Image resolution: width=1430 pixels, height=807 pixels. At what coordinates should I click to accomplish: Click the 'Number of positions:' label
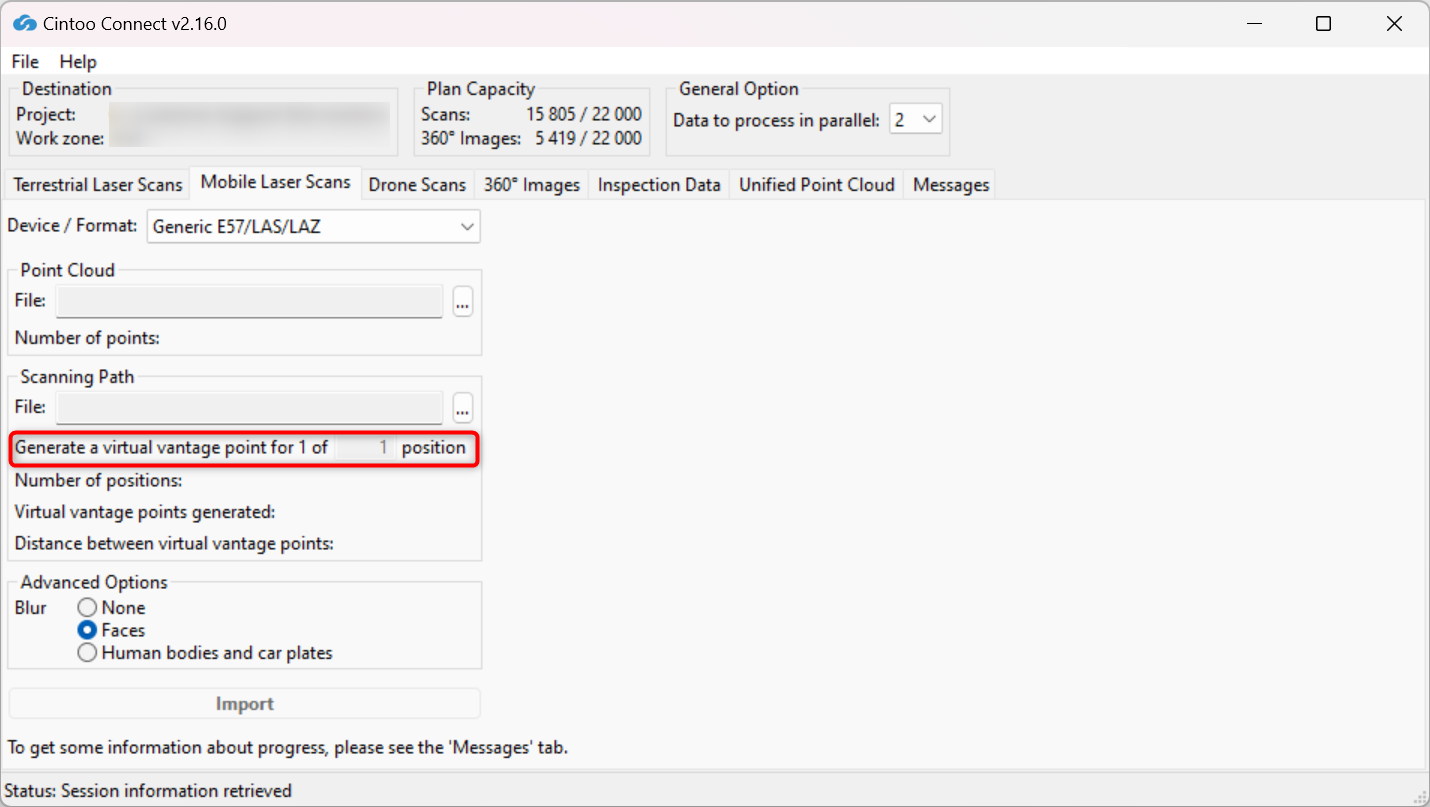(x=98, y=480)
